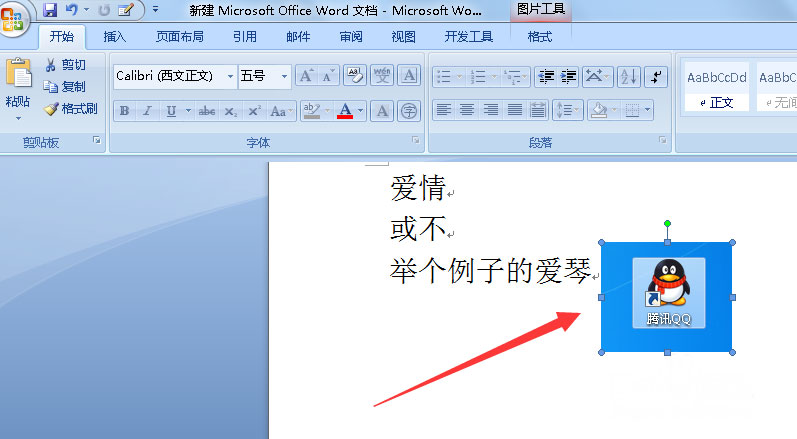Viewport: 797px width, 439px height.
Task: Apply the red font color
Action: pos(345,111)
